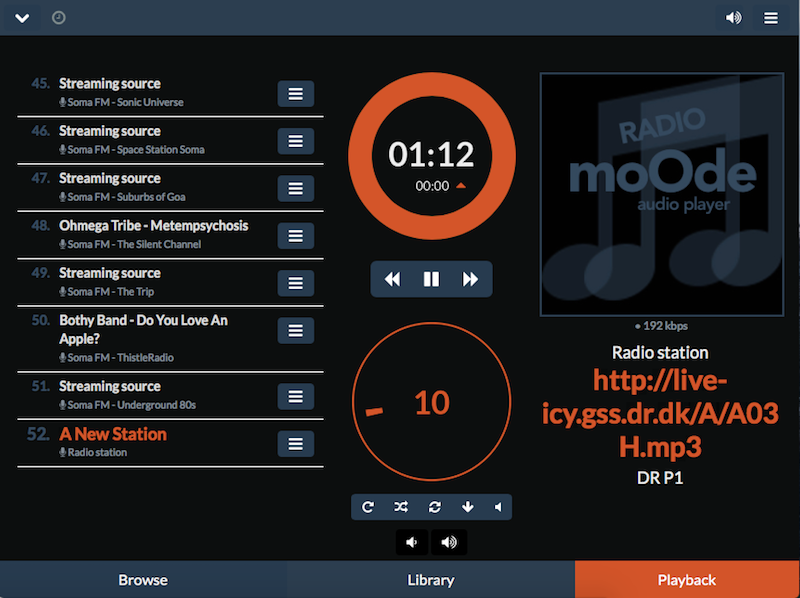The width and height of the screenshot is (800, 598).
Task: Open menu for Soma FM - The Trip
Action: point(295,283)
